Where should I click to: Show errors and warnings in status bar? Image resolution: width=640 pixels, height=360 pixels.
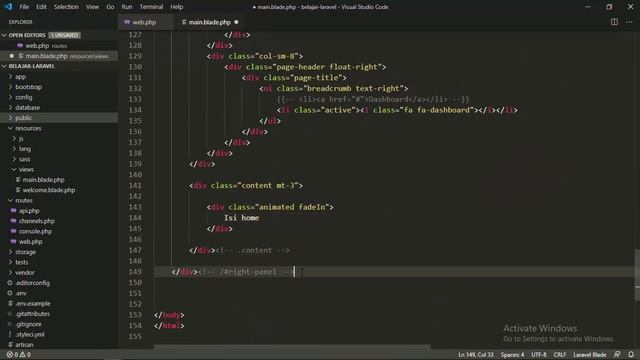(19, 355)
